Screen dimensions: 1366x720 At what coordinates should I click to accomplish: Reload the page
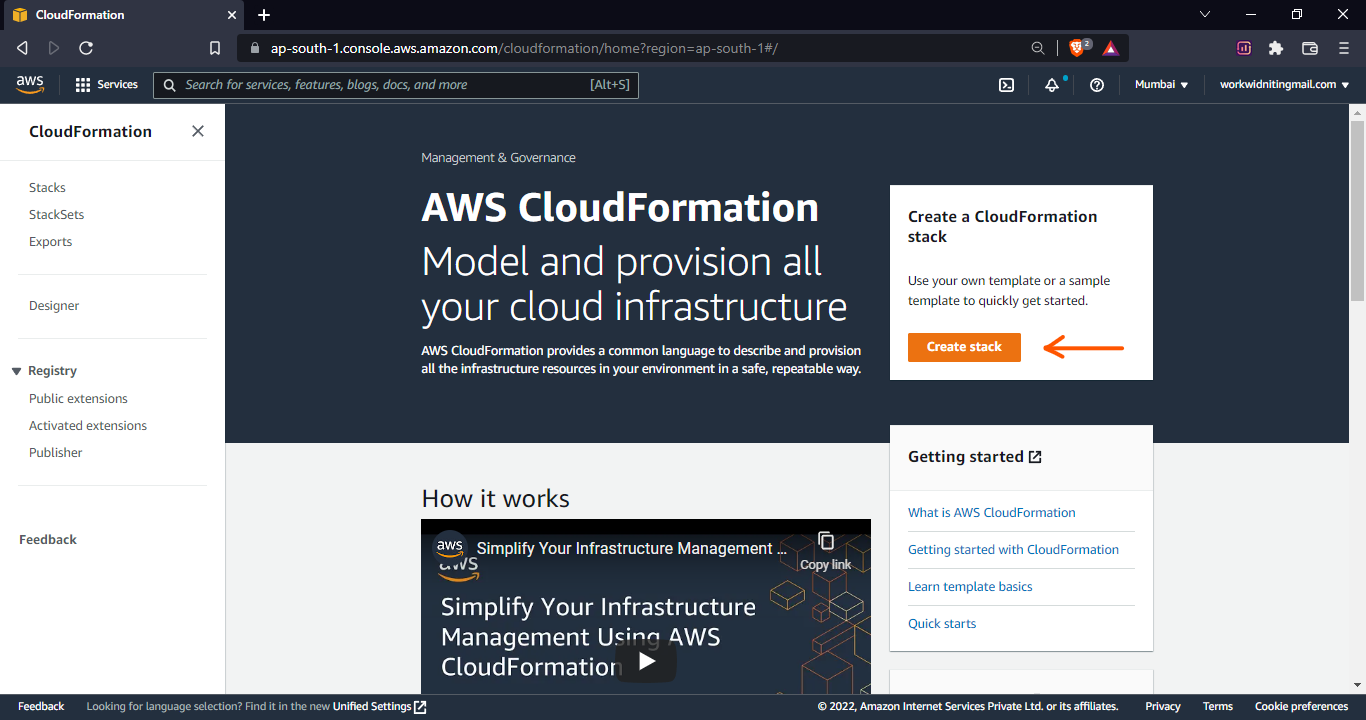click(x=86, y=48)
